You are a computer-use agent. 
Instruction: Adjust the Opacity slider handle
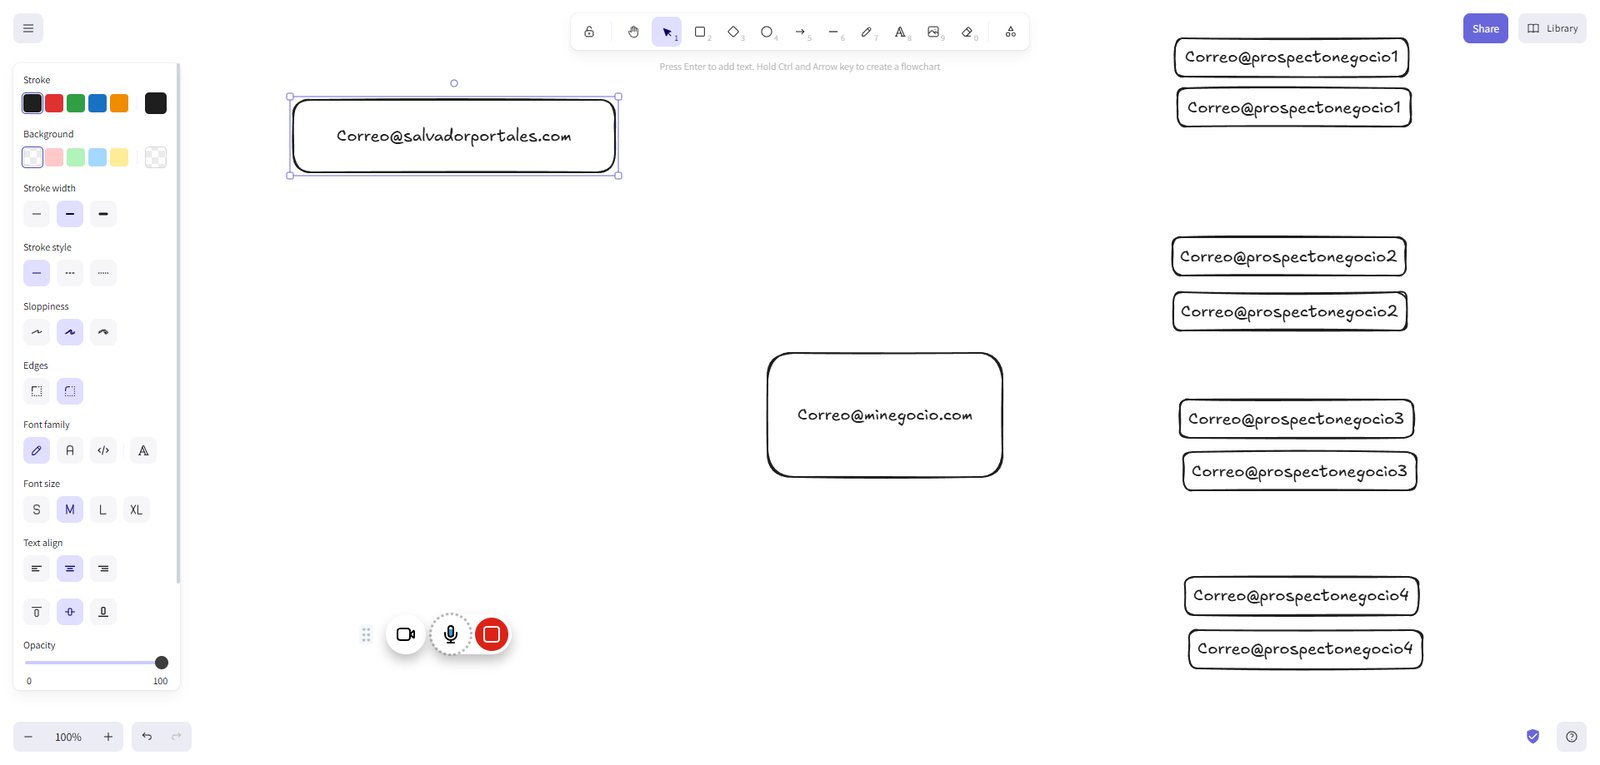tap(162, 663)
